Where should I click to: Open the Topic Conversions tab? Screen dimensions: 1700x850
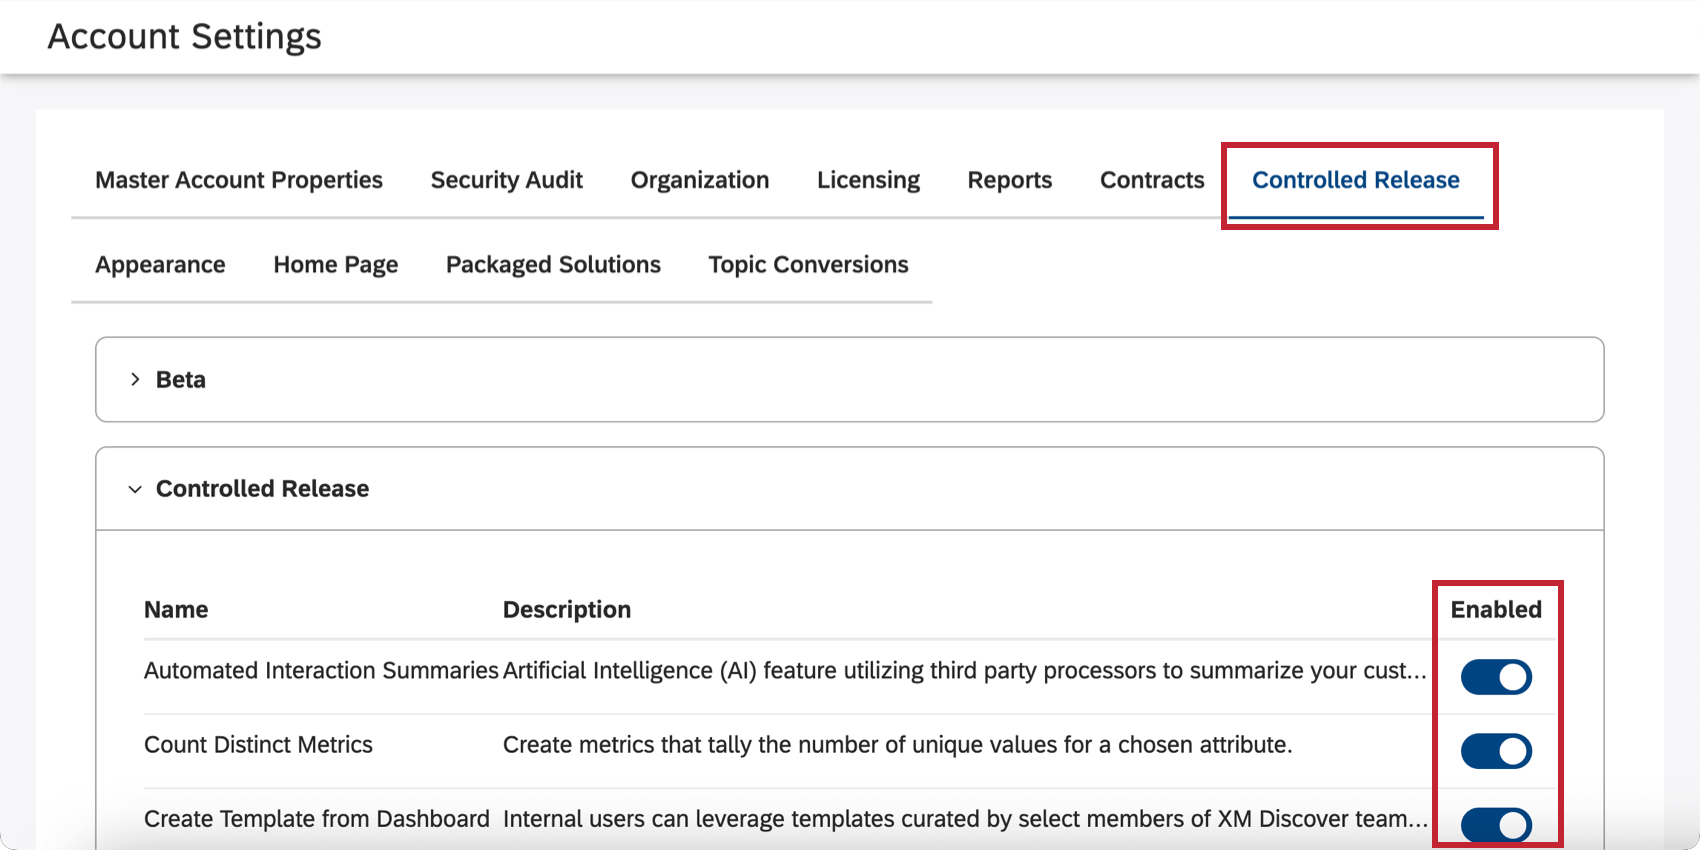[x=808, y=265]
